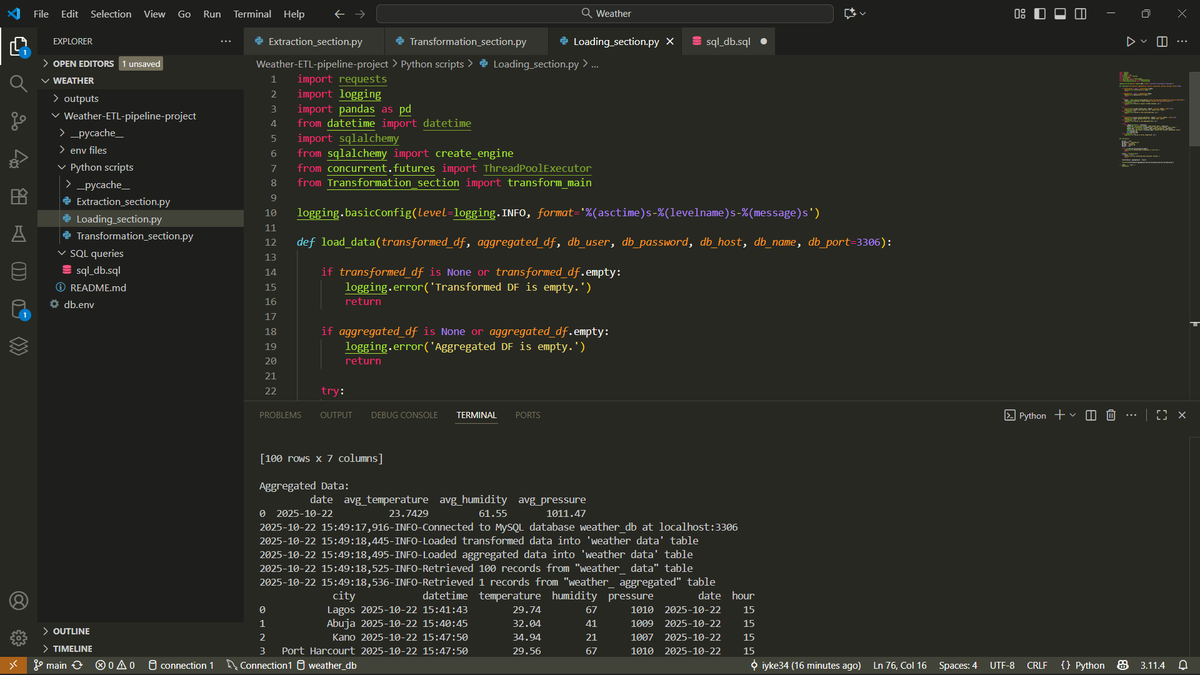The width and height of the screenshot is (1200, 675).
Task: Maximize the terminal panel size
Action: [1162, 415]
